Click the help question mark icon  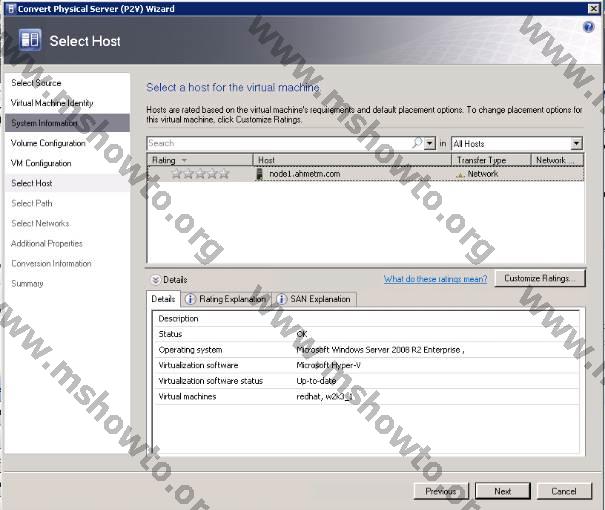(x=588, y=27)
